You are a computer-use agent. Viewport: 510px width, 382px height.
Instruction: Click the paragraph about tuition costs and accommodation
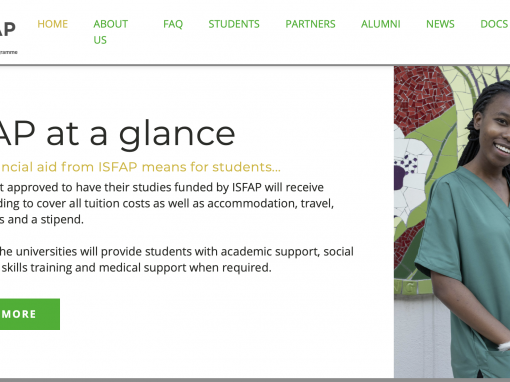(167, 203)
